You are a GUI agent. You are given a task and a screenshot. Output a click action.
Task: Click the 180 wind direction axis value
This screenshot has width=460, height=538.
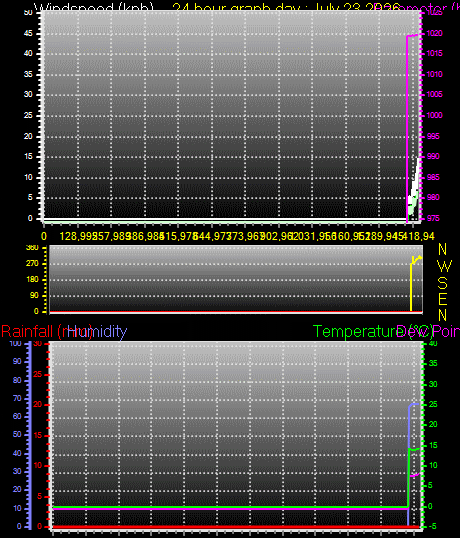pyautogui.click(x=32, y=280)
